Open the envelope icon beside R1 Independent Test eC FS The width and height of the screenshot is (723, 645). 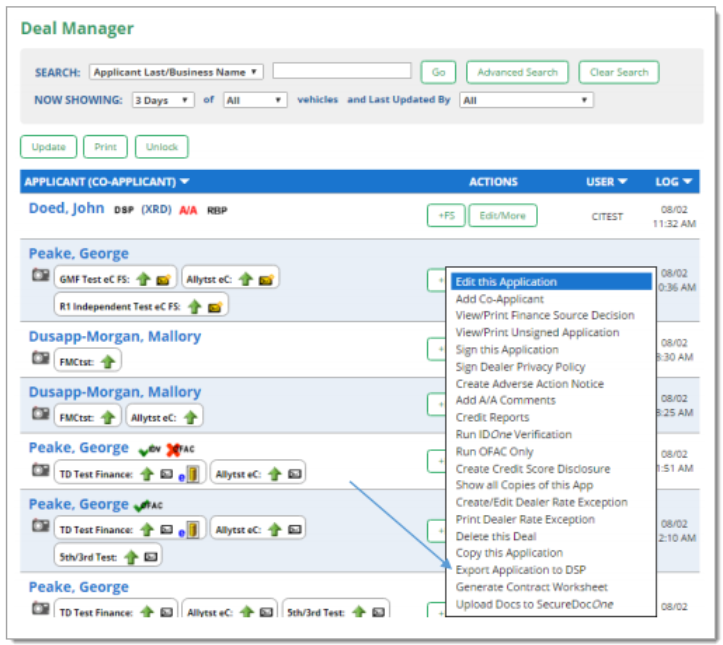click(215, 307)
